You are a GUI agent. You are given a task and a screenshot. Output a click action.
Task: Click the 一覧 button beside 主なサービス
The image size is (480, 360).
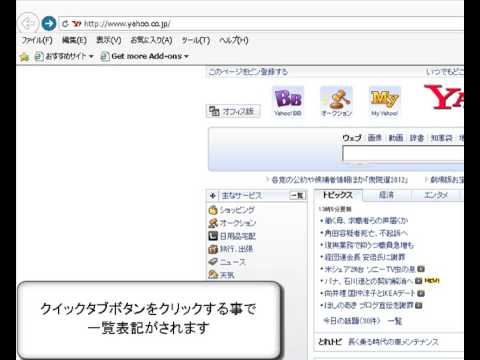(297, 196)
